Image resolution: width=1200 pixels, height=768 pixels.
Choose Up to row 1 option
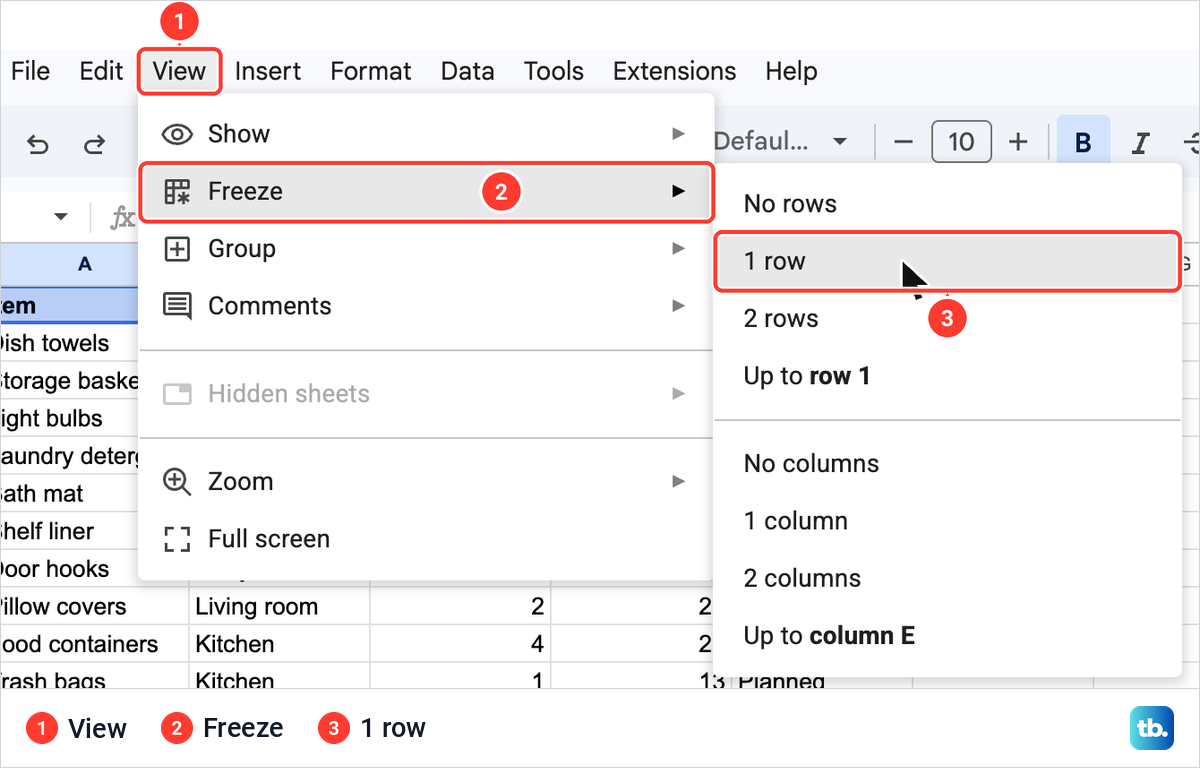[x=948, y=376]
